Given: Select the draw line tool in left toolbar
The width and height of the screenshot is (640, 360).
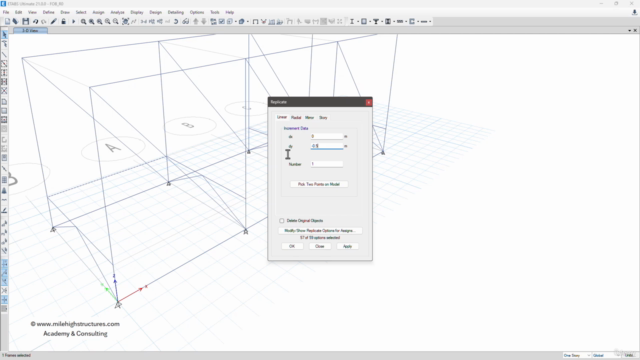Looking at the screenshot, I should coord(4,55).
